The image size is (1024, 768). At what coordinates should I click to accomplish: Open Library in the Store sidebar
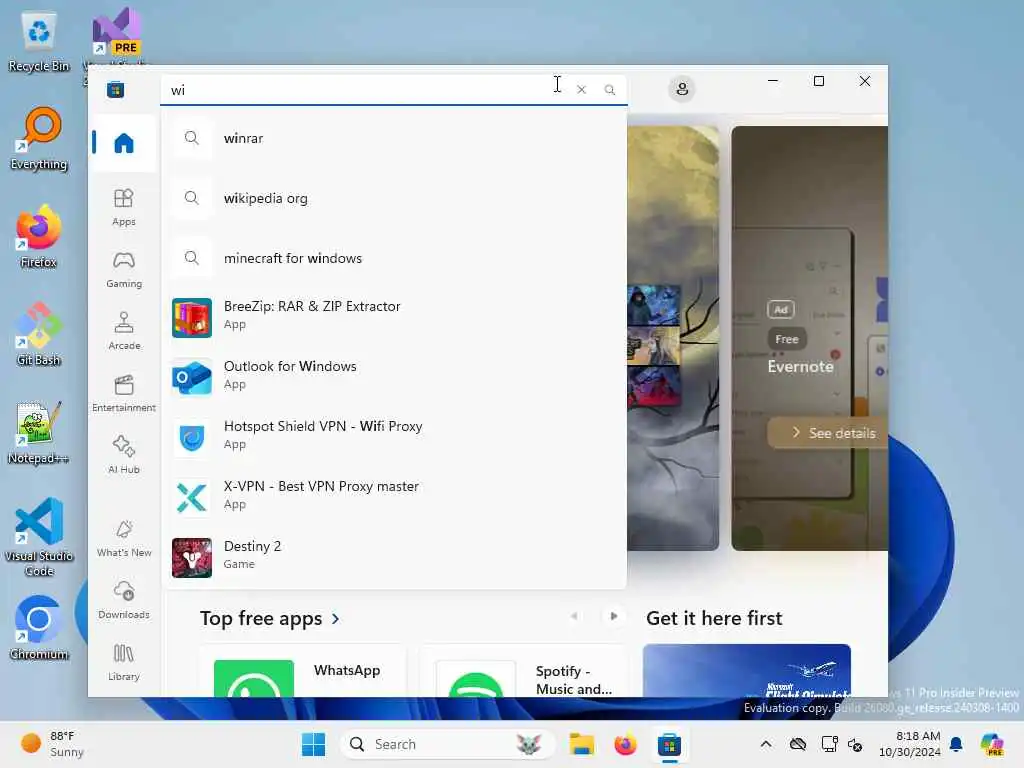coord(123,662)
